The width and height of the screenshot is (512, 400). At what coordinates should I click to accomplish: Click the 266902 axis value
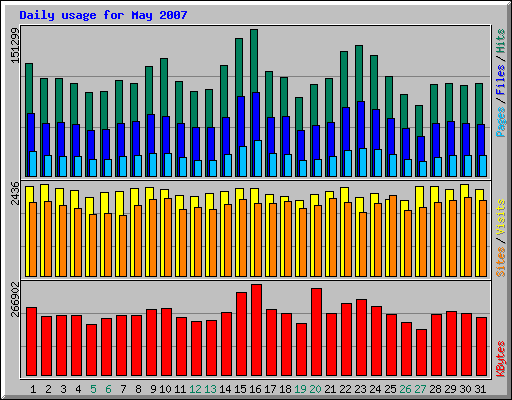tap(15, 300)
